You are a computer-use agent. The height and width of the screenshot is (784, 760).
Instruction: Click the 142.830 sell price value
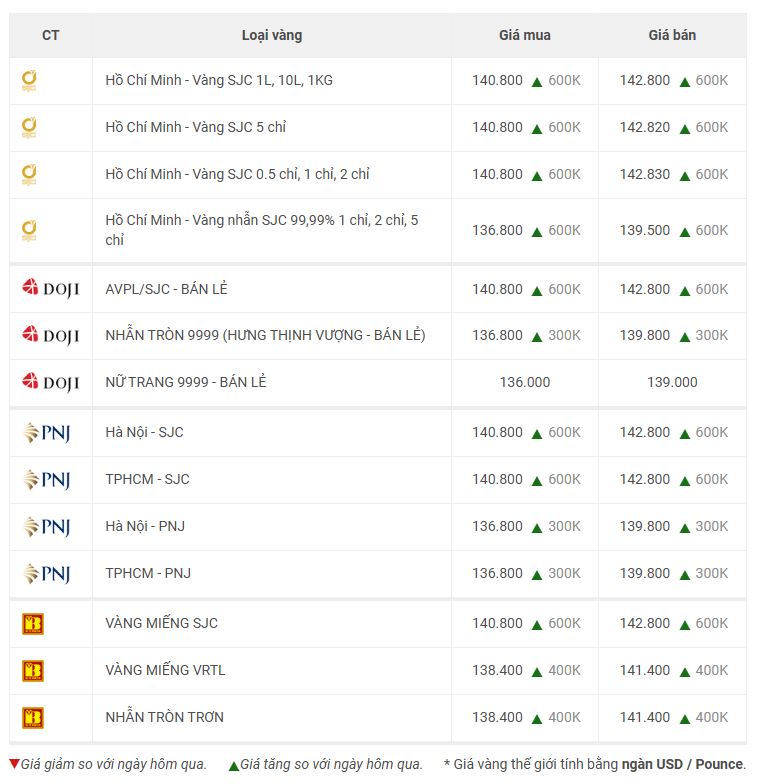645,174
